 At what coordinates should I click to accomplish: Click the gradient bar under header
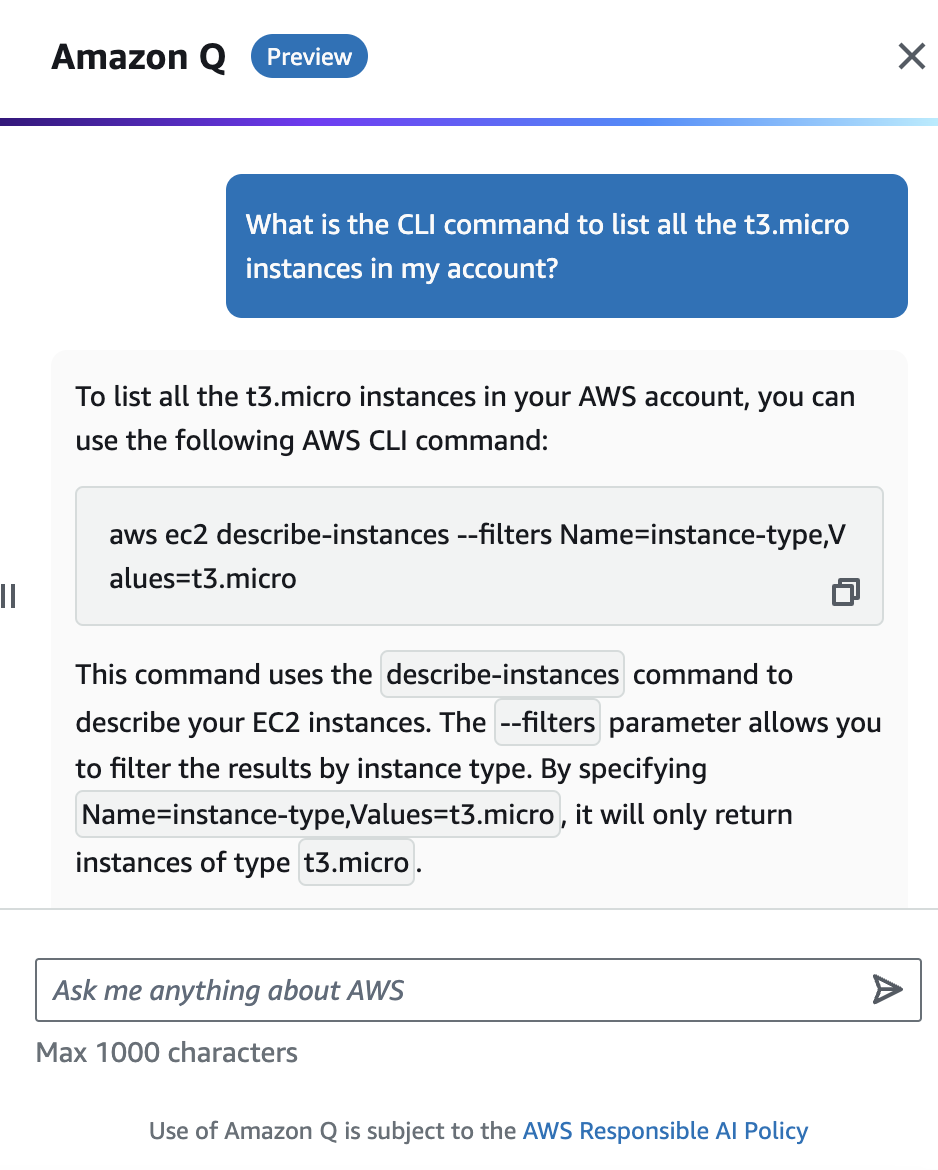click(x=469, y=121)
